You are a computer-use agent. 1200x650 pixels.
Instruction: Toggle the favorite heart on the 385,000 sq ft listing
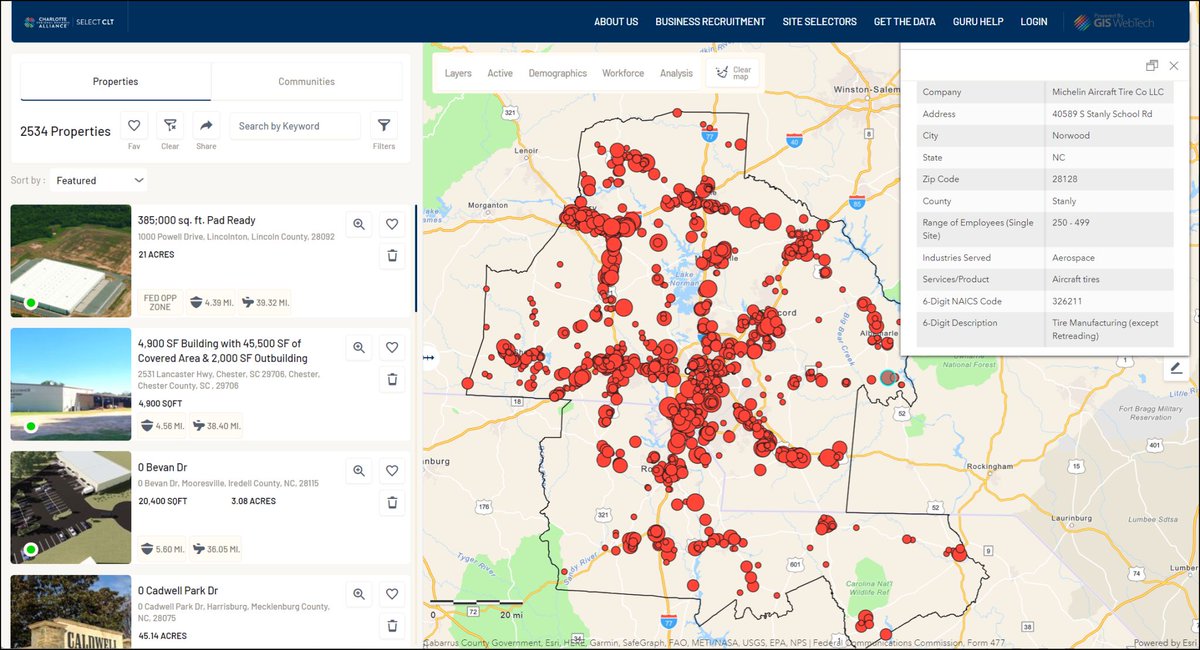click(392, 224)
